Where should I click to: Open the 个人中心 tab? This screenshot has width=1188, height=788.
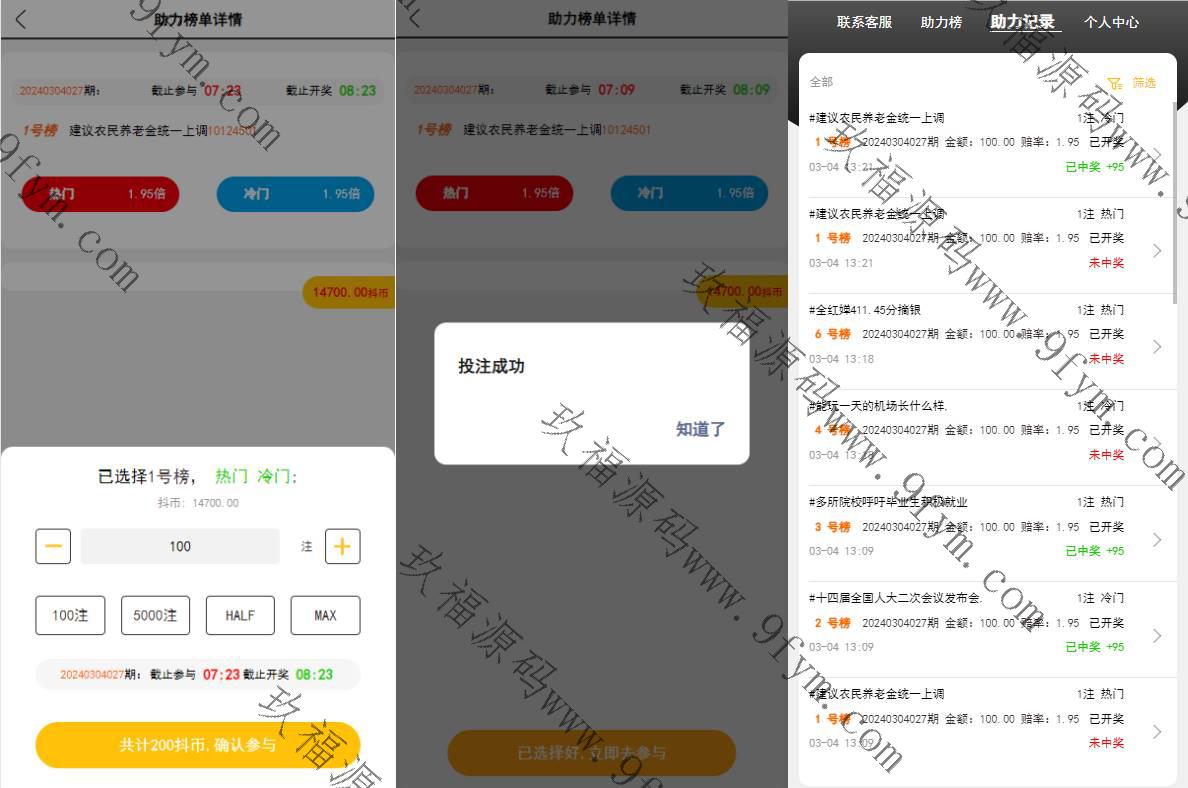point(1111,22)
